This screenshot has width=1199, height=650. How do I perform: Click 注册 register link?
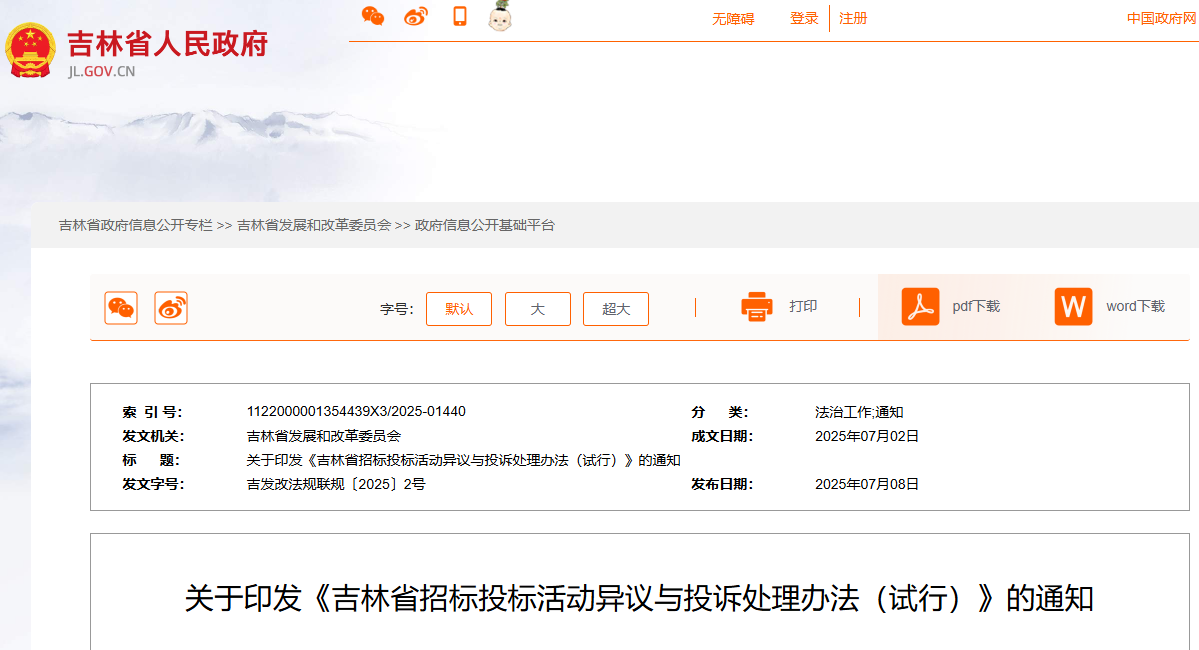point(853,18)
